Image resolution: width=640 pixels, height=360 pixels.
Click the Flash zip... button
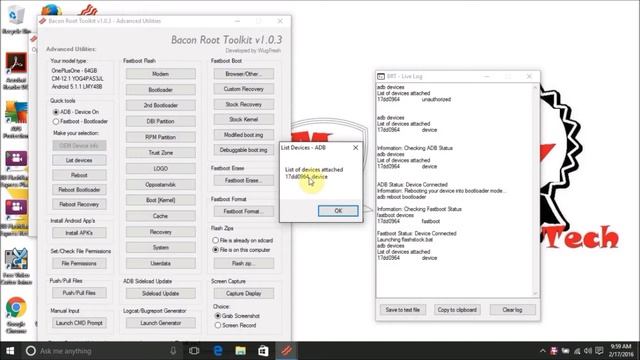pyautogui.click(x=244, y=263)
